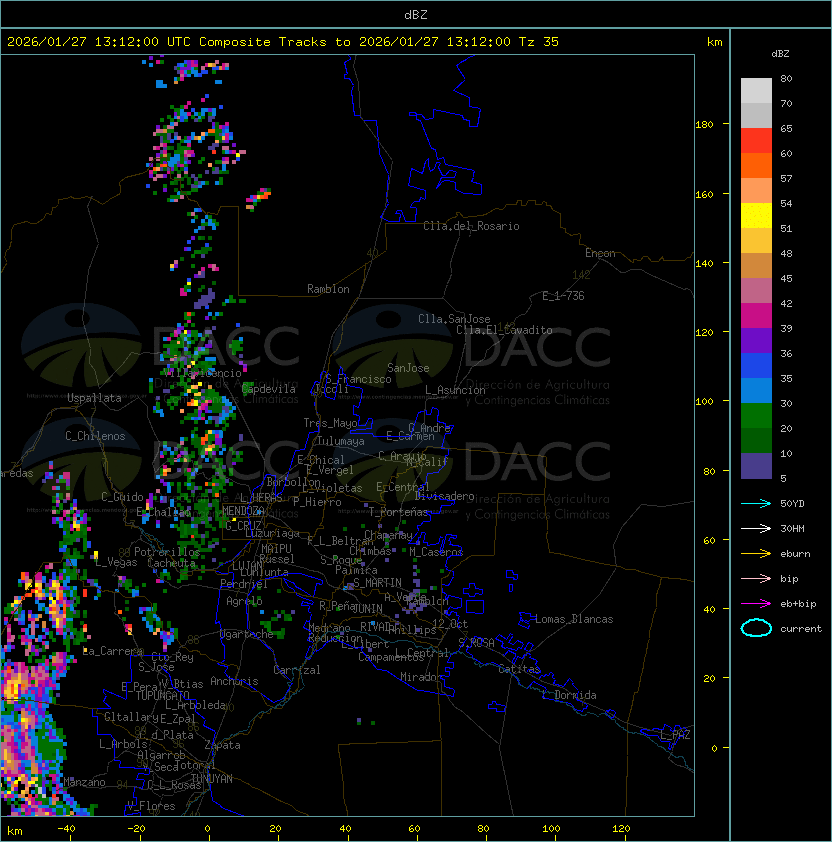Click the Clla.del_Rosario label

471,227
